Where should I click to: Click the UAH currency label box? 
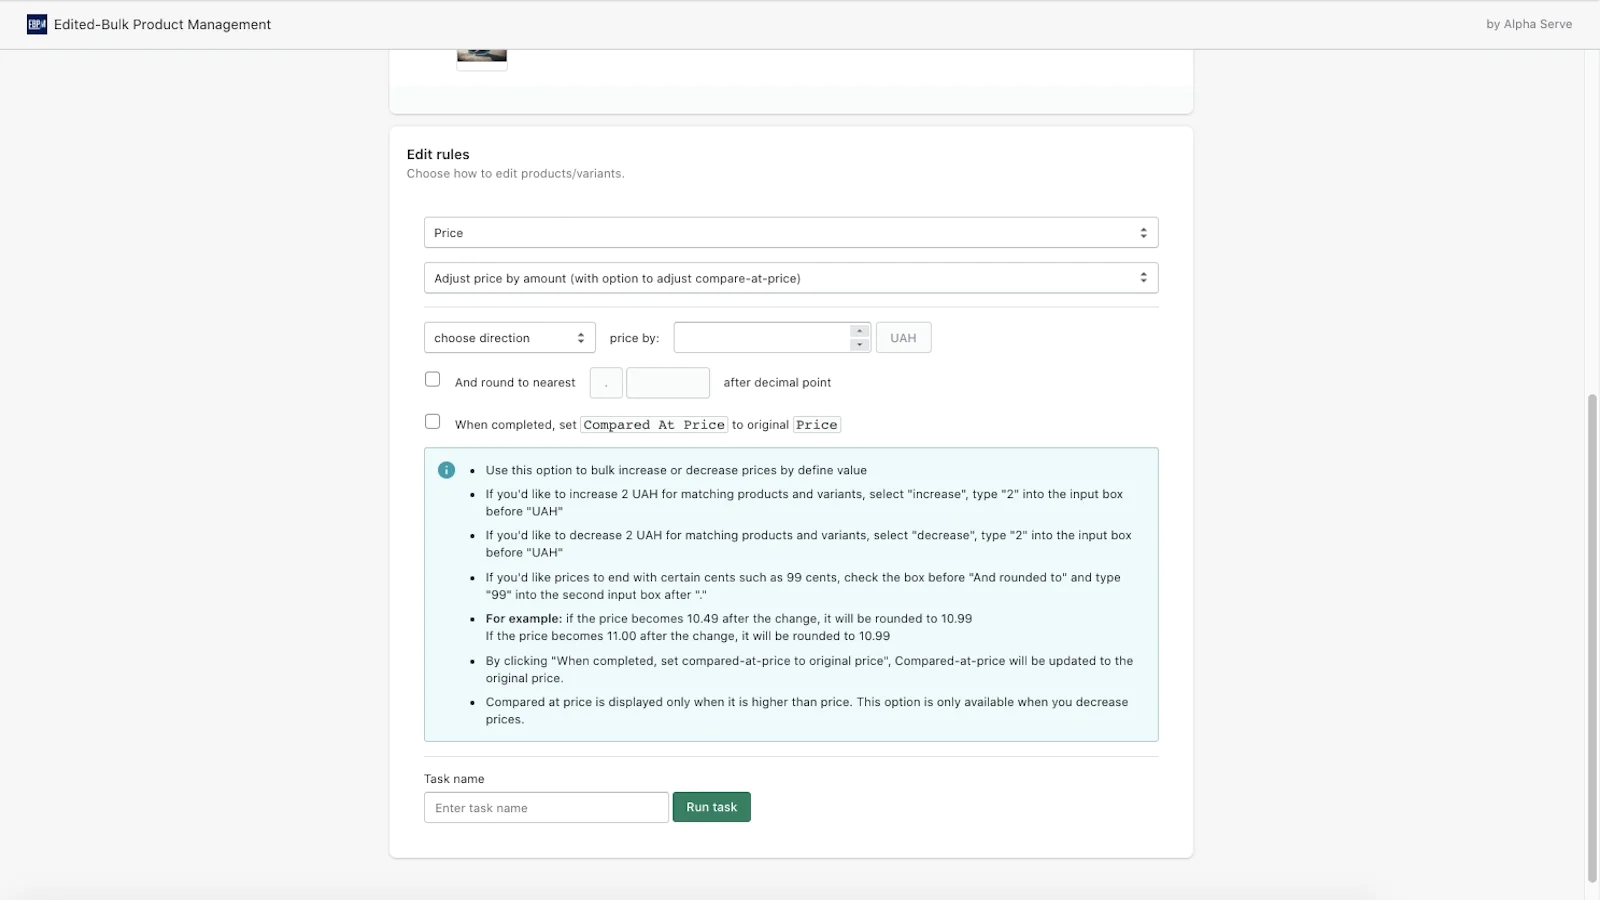tap(903, 338)
